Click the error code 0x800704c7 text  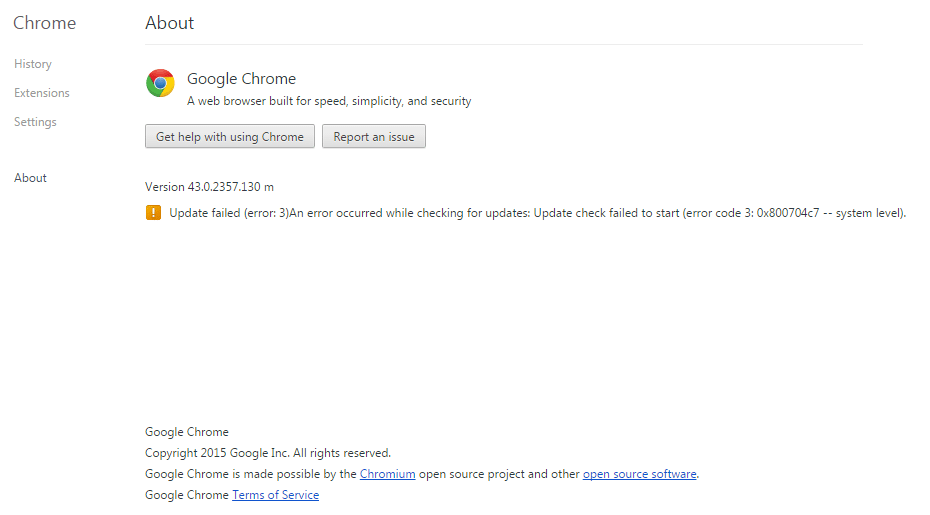tap(788, 213)
